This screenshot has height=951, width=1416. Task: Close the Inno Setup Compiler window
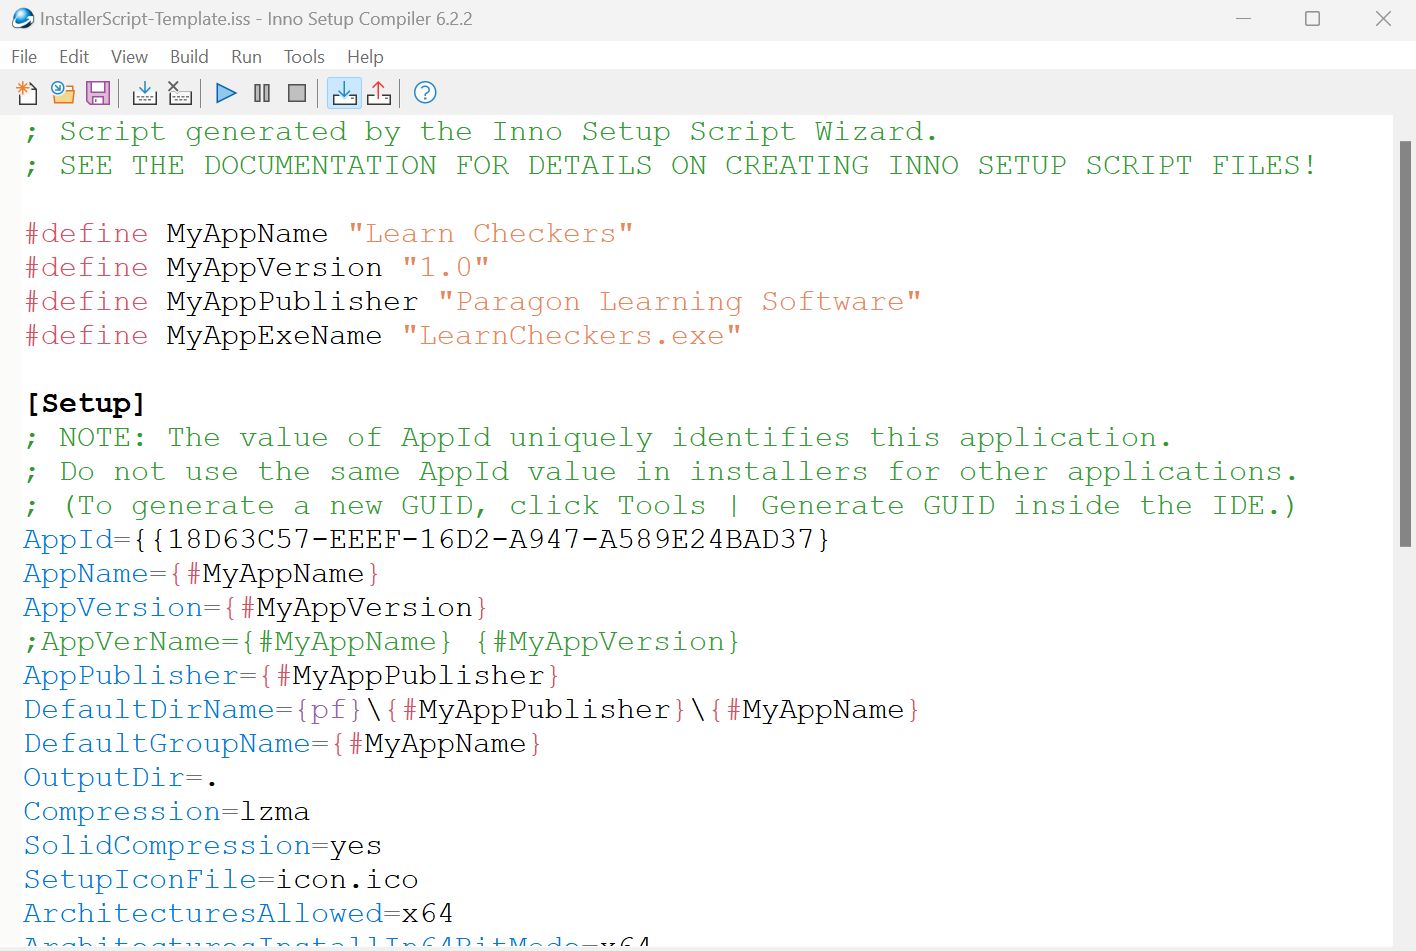tap(1383, 18)
